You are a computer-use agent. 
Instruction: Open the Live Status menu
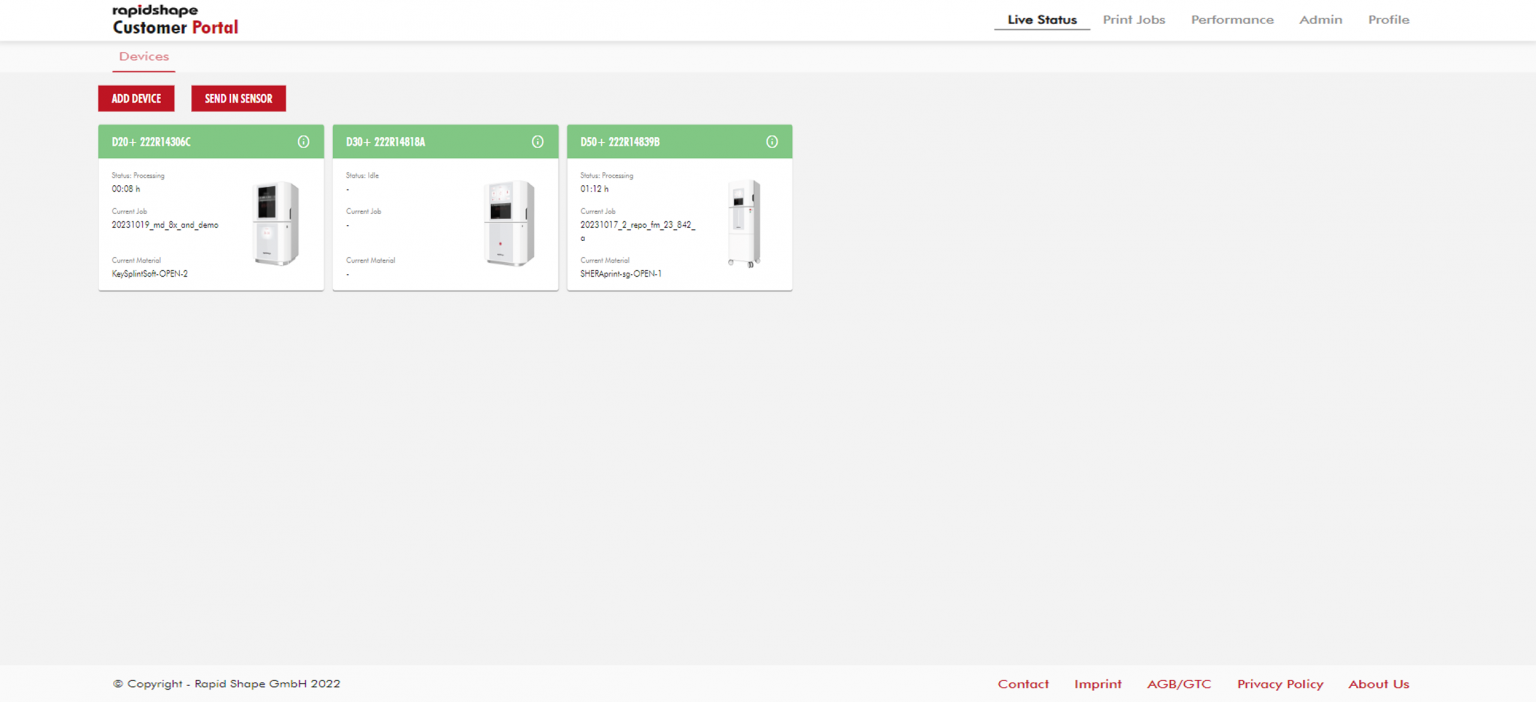pos(1042,20)
